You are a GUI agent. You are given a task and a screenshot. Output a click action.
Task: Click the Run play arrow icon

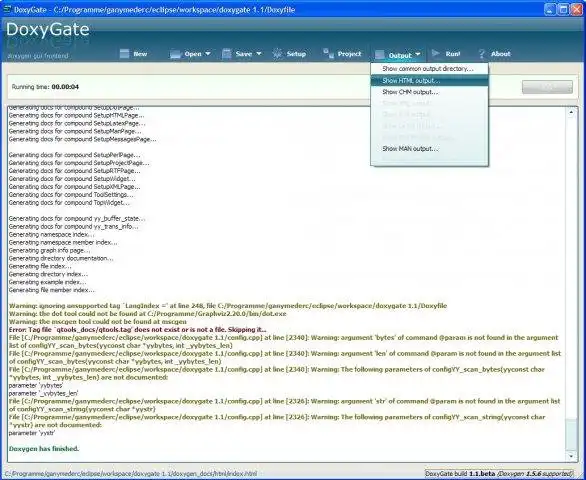(x=435, y=53)
